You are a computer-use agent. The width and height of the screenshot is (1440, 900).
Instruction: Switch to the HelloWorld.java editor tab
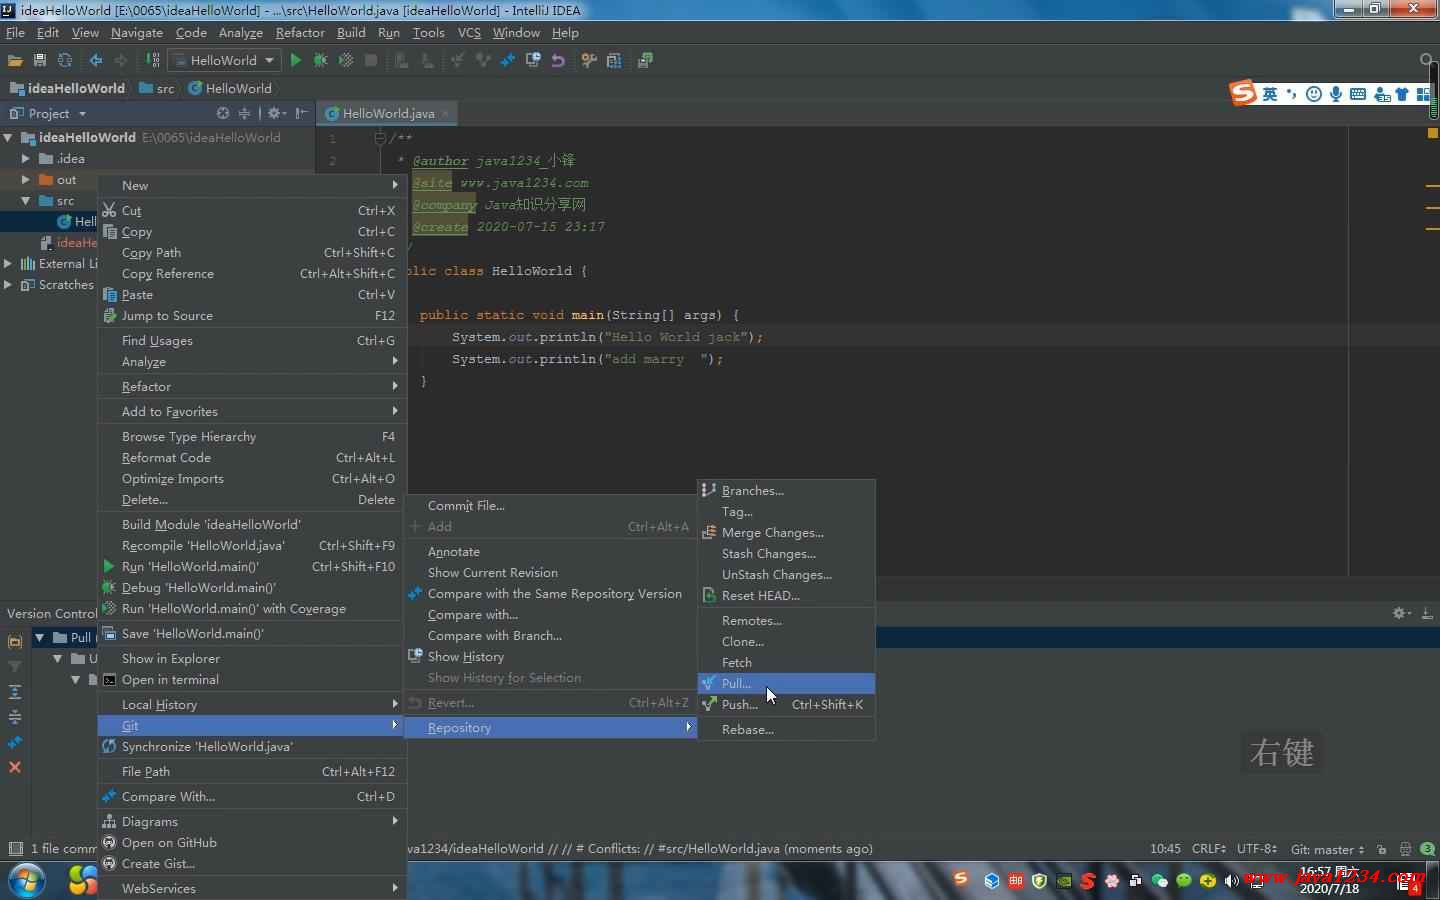tap(387, 113)
